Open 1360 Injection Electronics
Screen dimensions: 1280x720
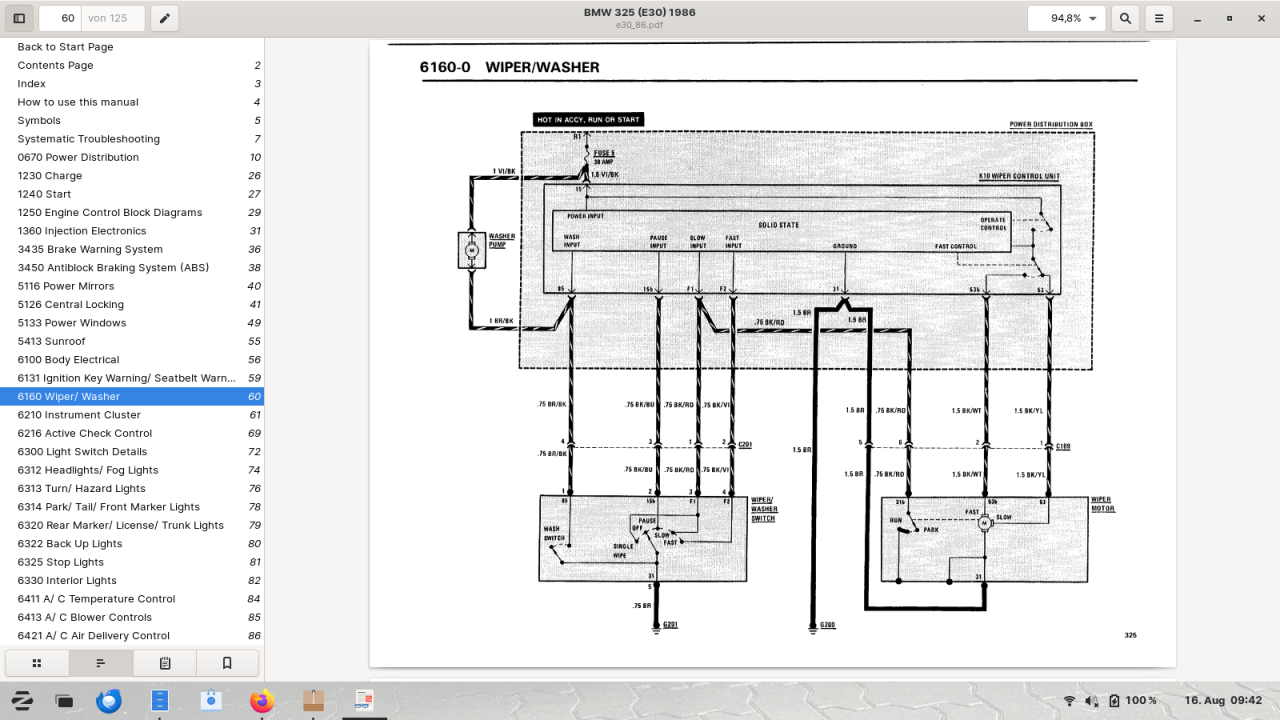tap(132, 231)
